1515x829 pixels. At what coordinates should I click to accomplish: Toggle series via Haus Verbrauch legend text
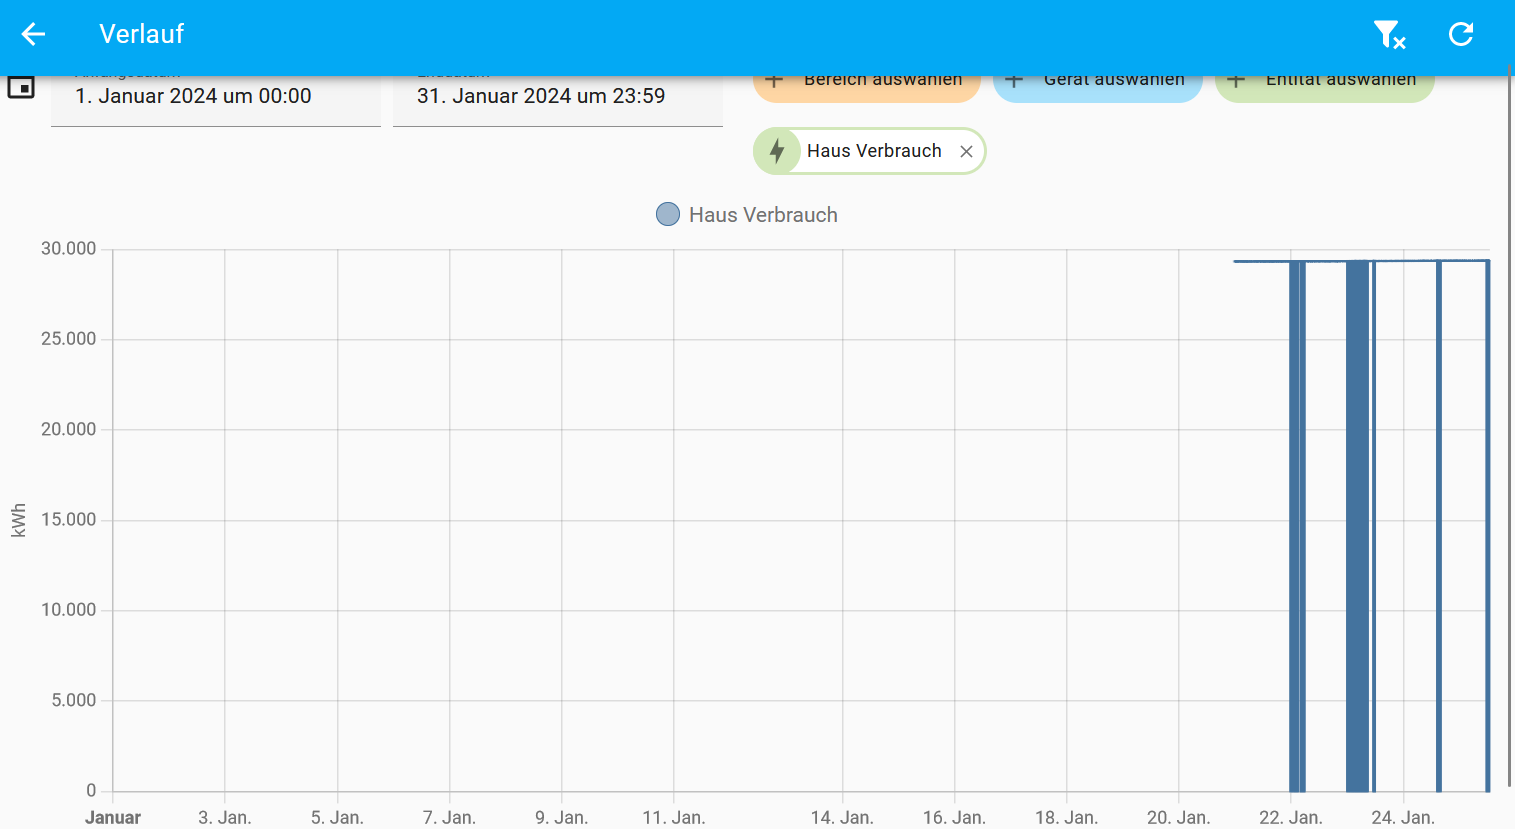(763, 215)
